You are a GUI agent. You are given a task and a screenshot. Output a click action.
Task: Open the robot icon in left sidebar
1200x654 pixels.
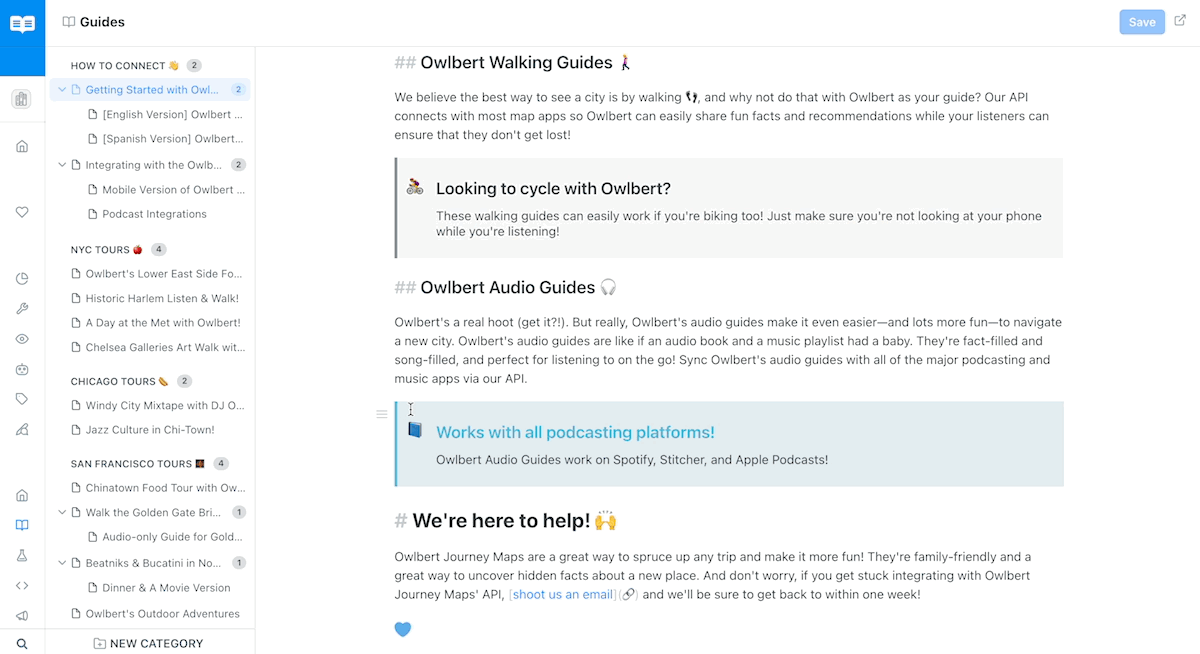[22, 369]
